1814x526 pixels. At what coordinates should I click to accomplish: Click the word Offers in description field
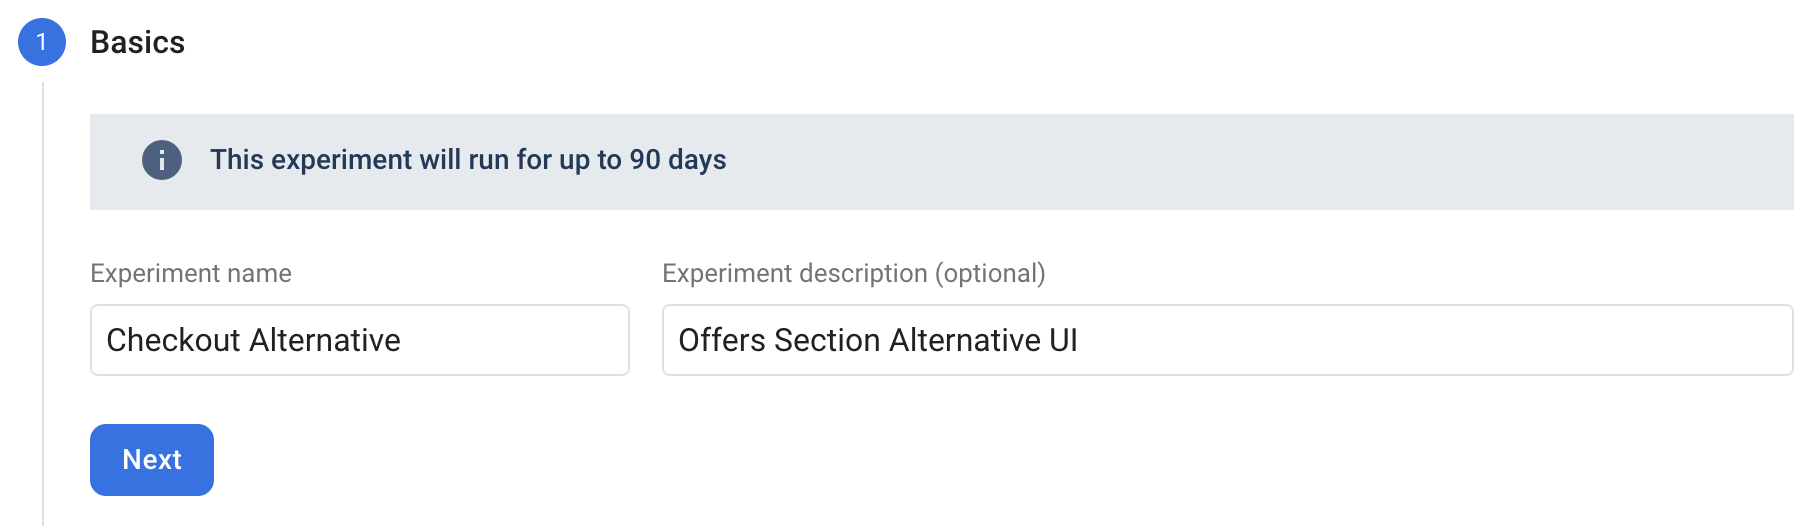click(x=722, y=340)
